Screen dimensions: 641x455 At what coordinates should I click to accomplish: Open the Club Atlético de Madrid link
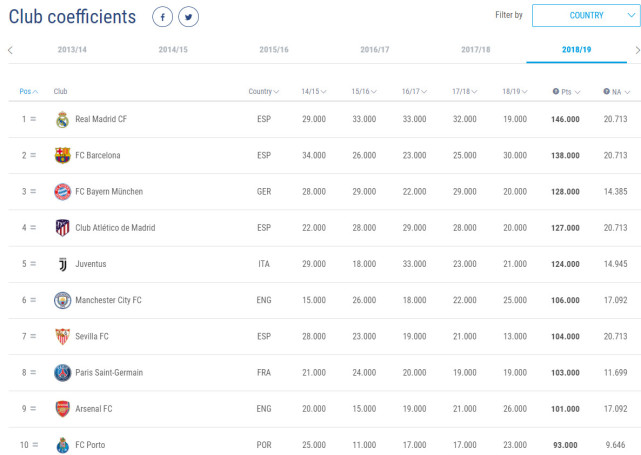[x=115, y=228]
